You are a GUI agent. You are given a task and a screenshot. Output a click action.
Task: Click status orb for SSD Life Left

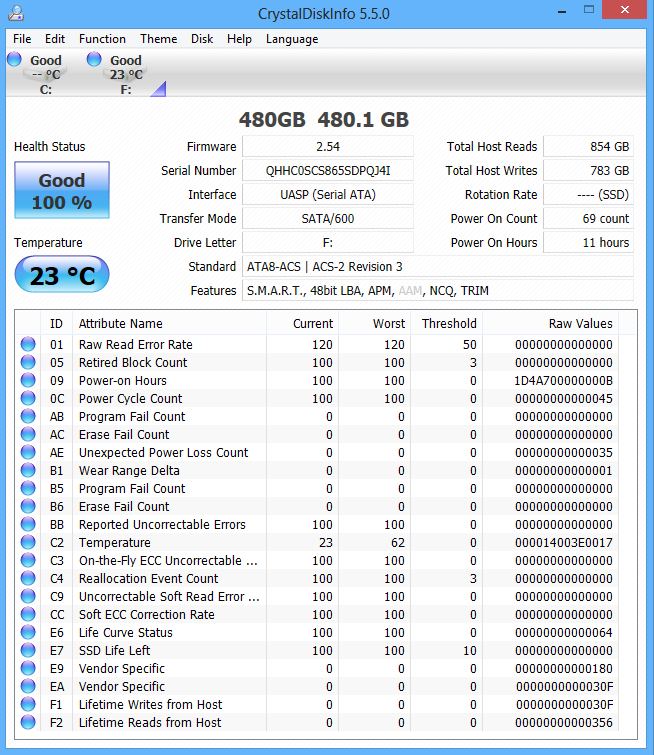point(28,651)
